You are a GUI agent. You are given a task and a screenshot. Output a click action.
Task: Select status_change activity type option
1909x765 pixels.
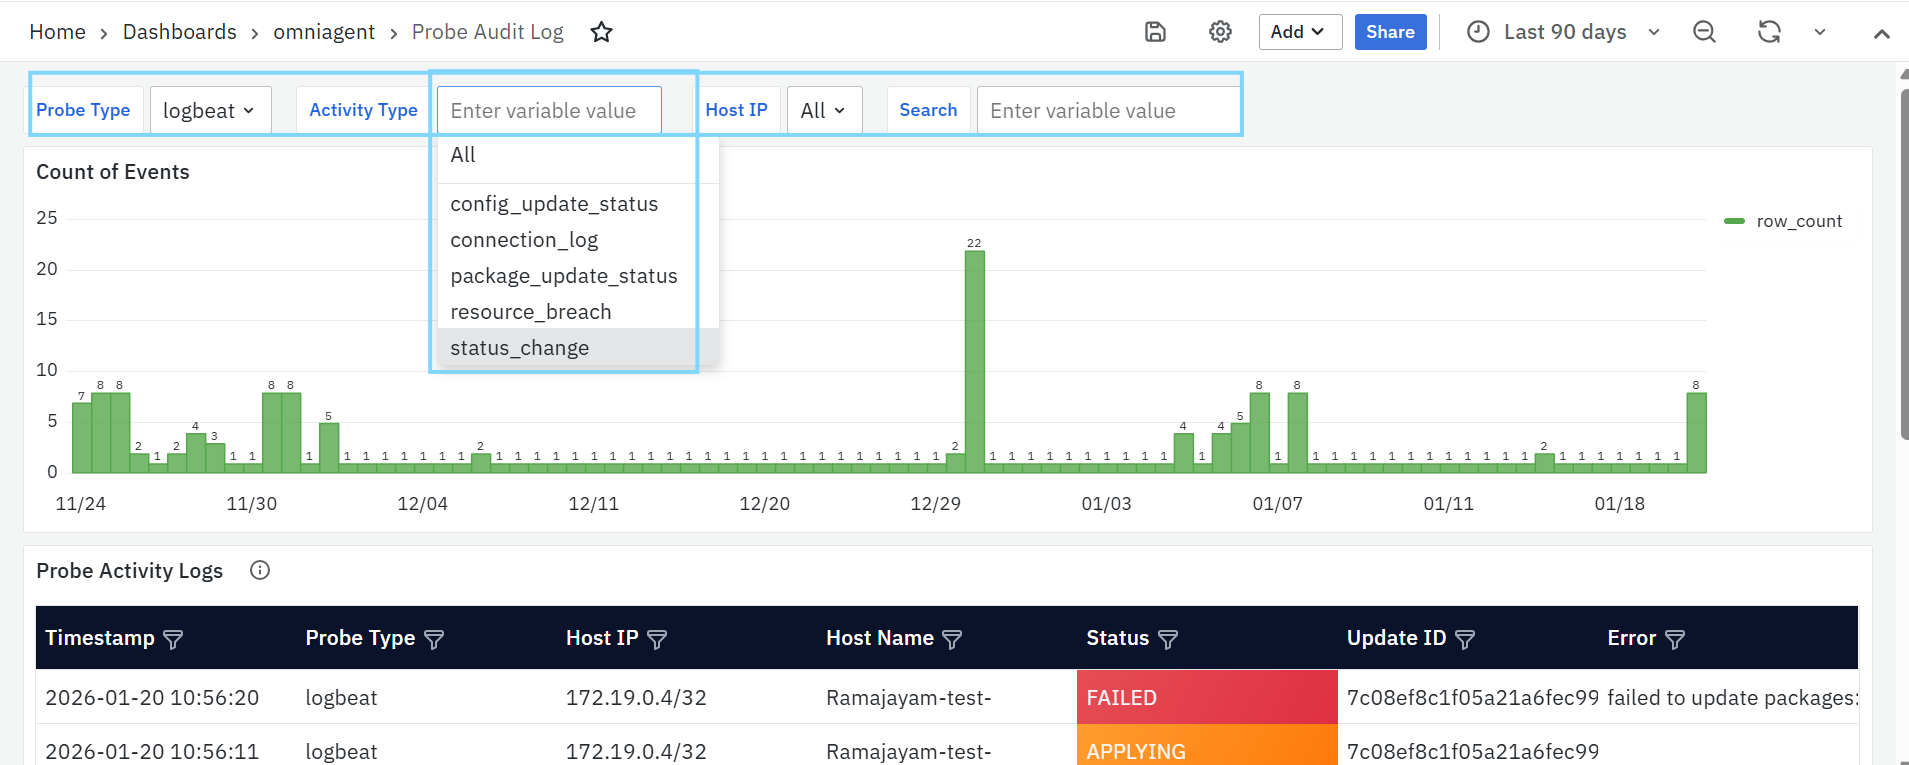(x=519, y=348)
